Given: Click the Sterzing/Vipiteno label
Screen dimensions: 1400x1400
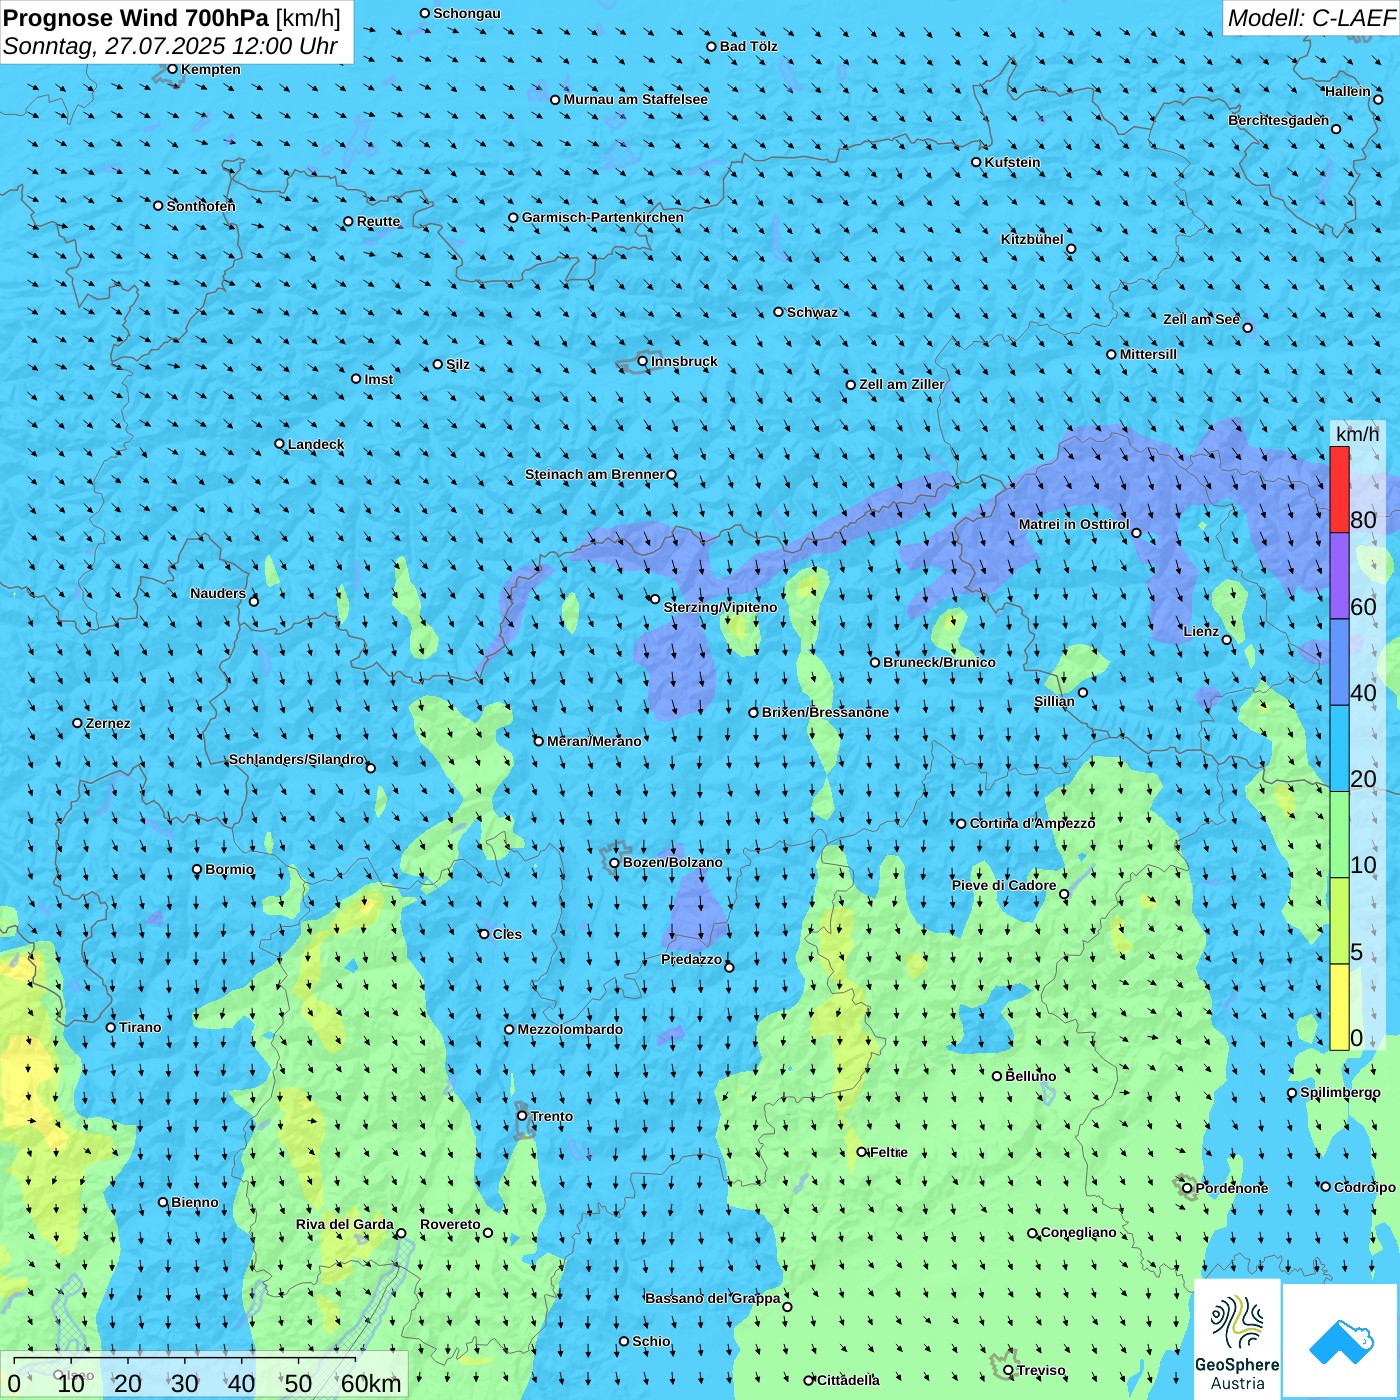Looking at the screenshot, I should [x=720, y=607].
